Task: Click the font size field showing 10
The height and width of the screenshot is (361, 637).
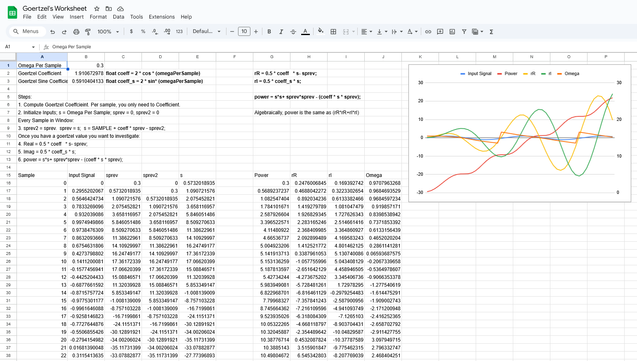Action: [244, 32]
